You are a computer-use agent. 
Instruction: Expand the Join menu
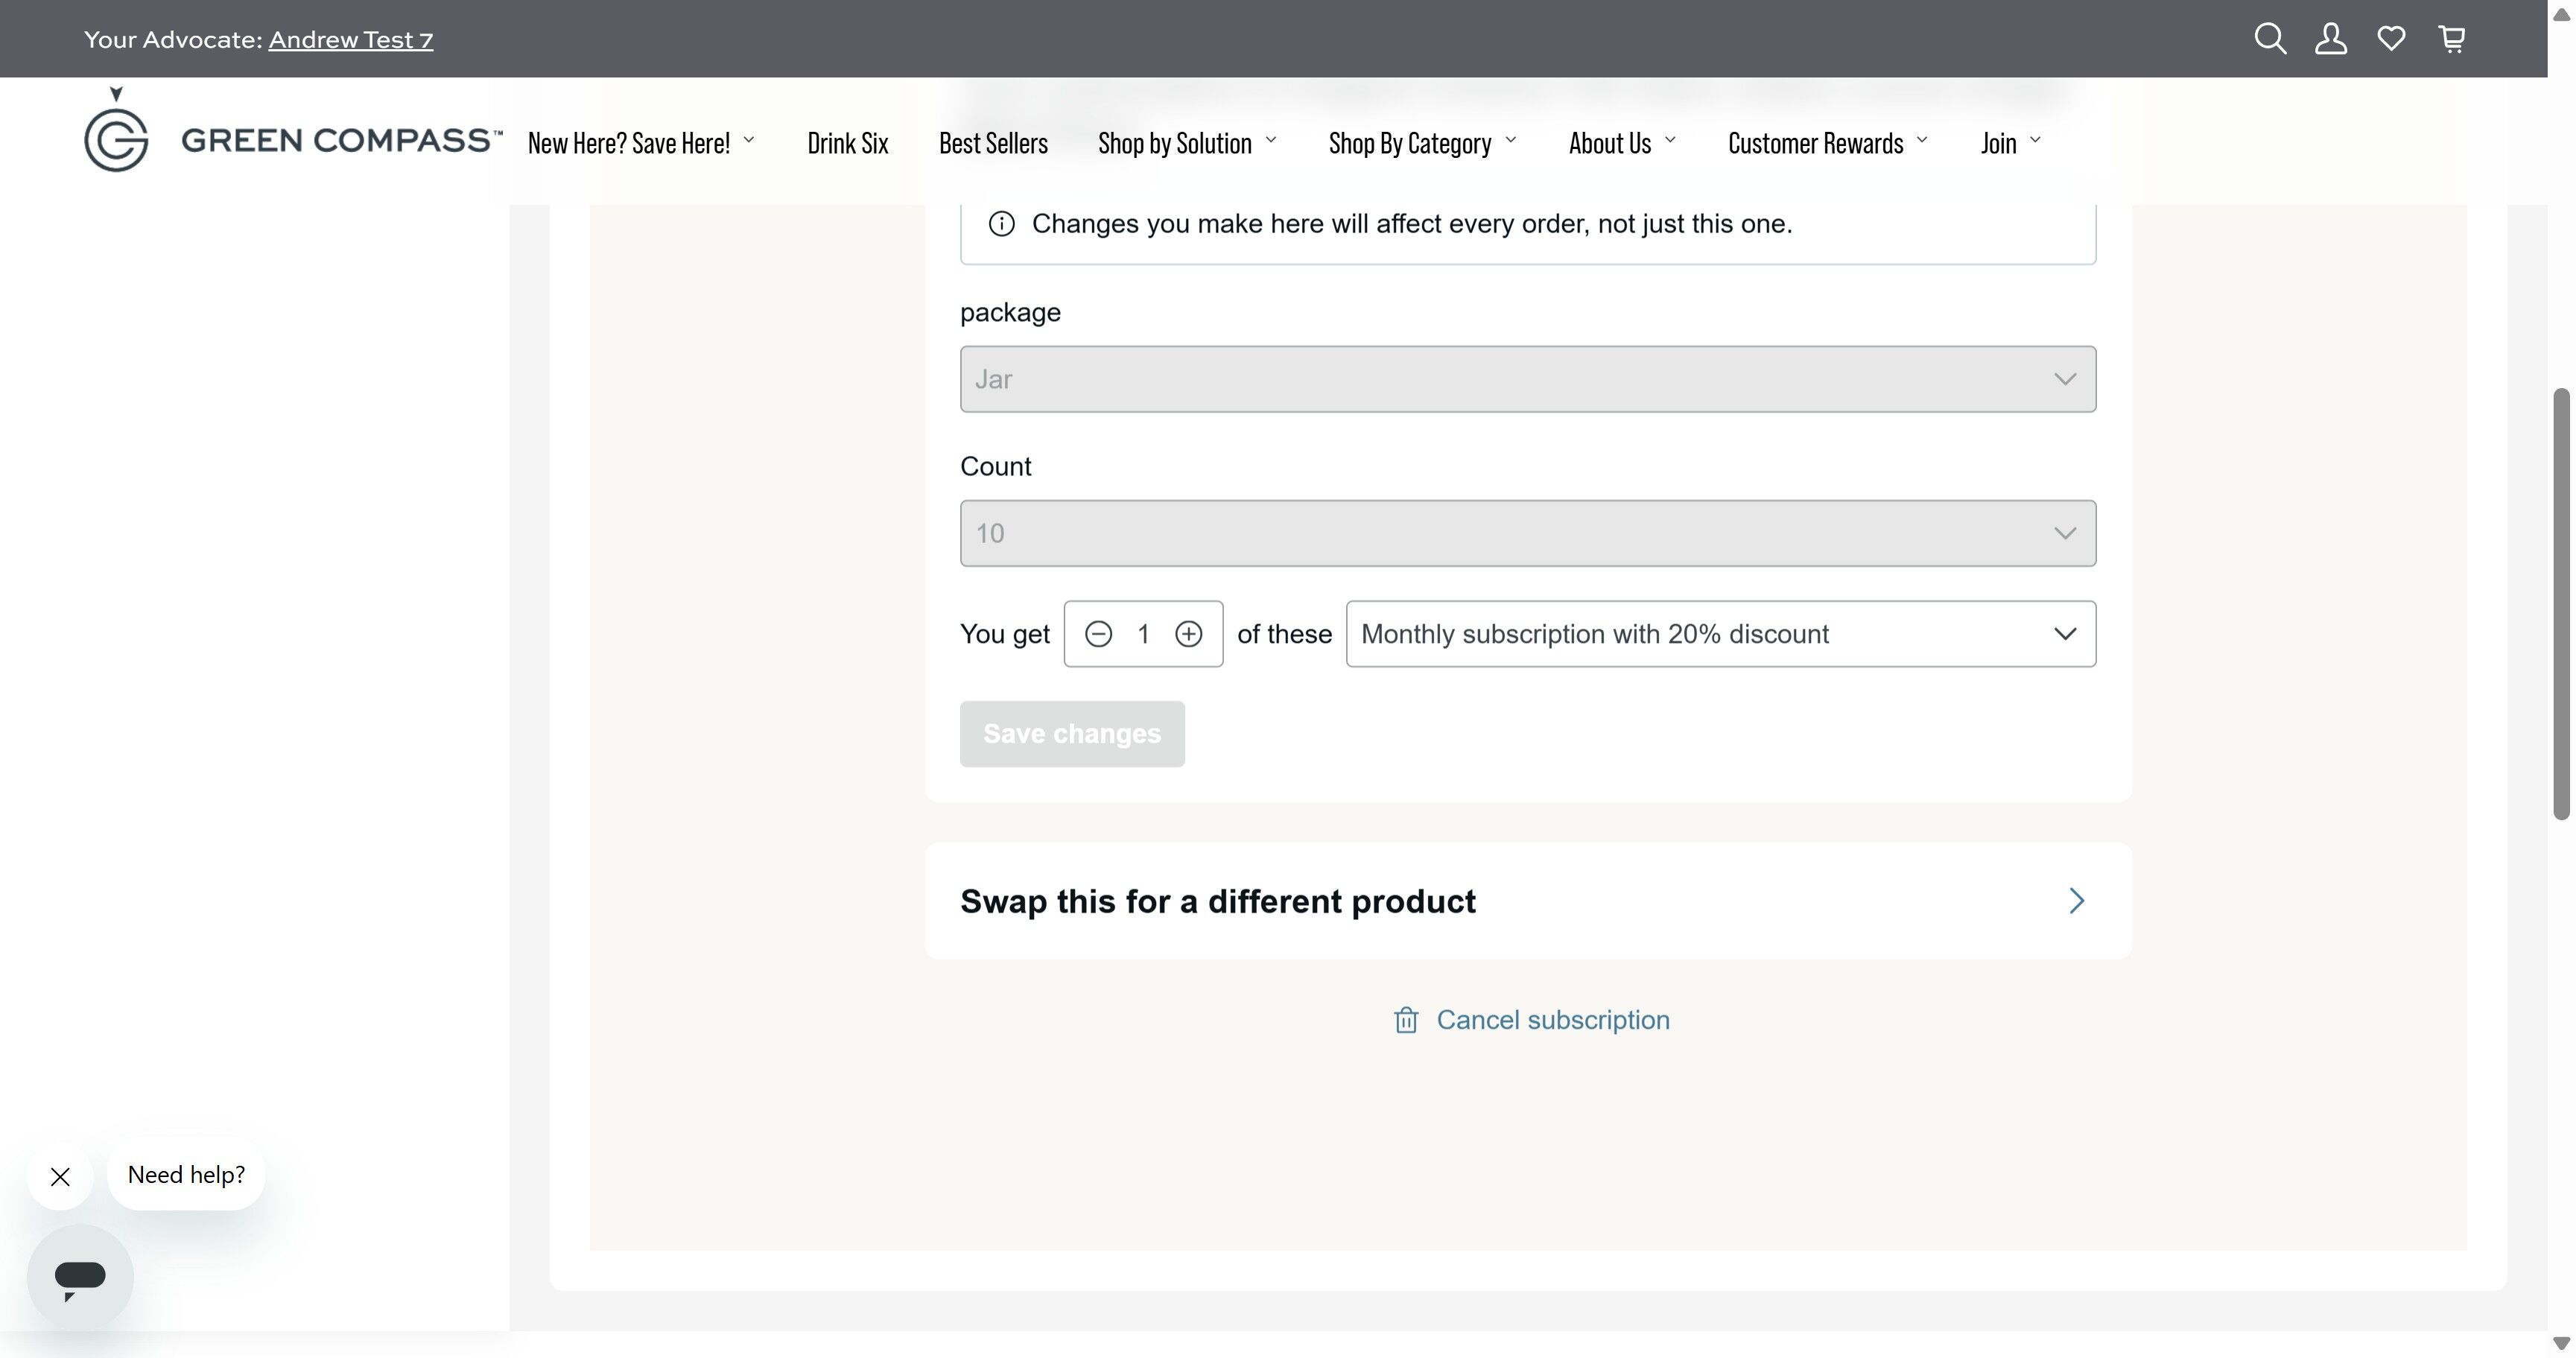point(2011,143)
